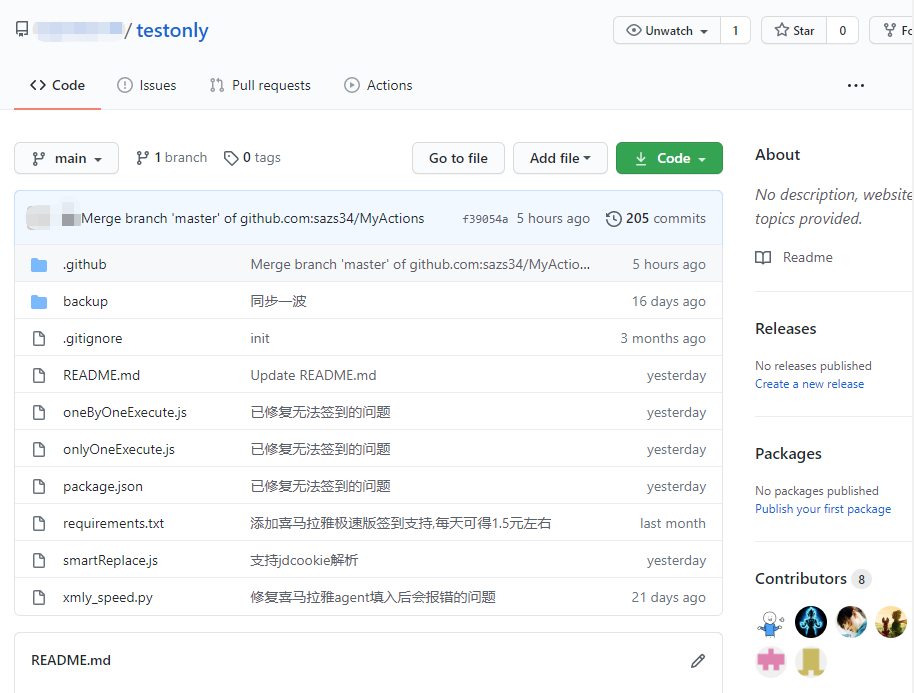914x693 pixels.
Task: Click the Create a new release link
Action: (809, 384)
